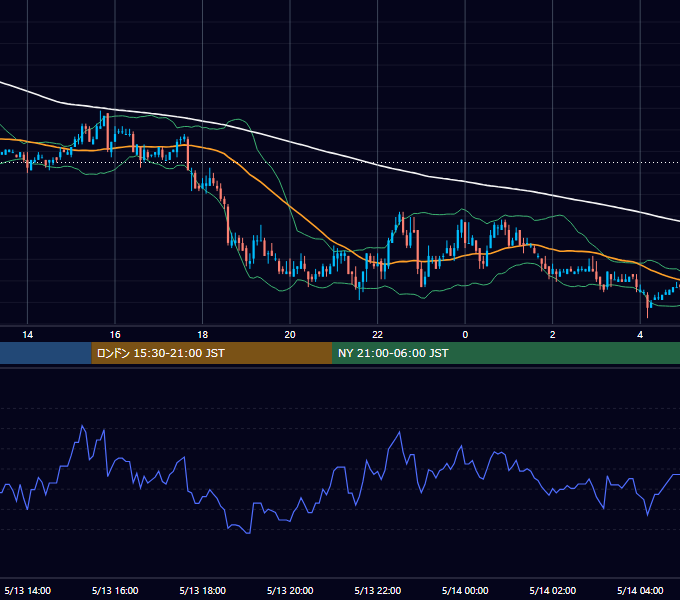Viewport: 680px width, 600px height.
Task: Click the 5/13 20:00 label on indicator axis
Action: click(290, 590)
